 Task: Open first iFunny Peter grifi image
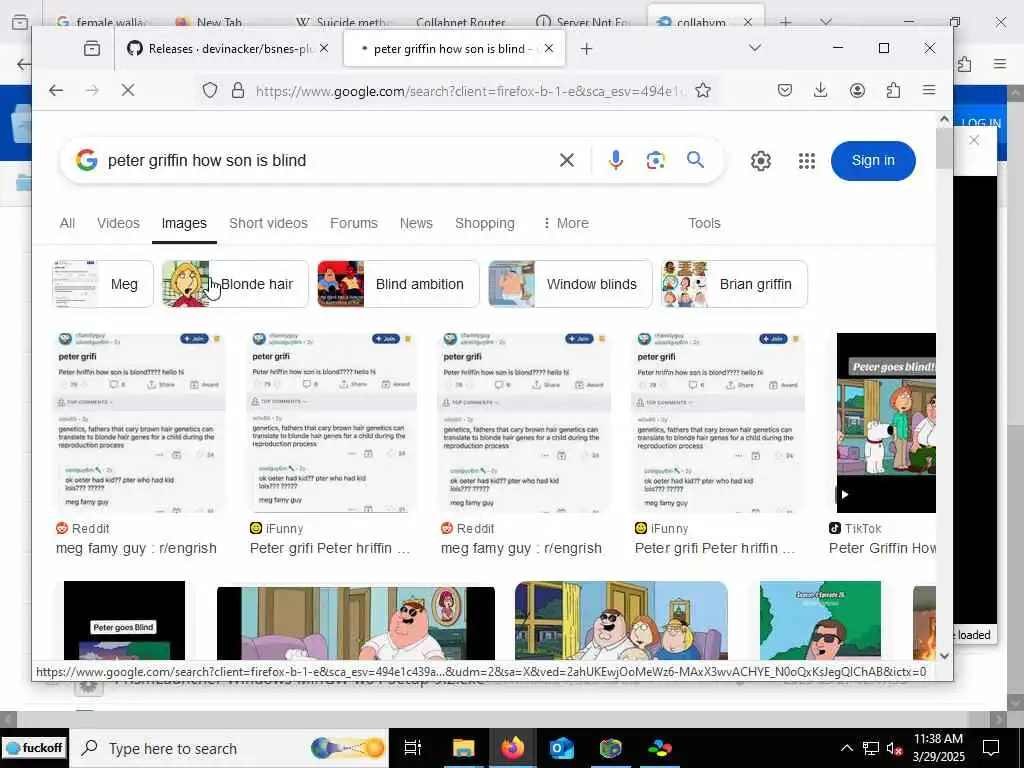(x=332, y=423)
